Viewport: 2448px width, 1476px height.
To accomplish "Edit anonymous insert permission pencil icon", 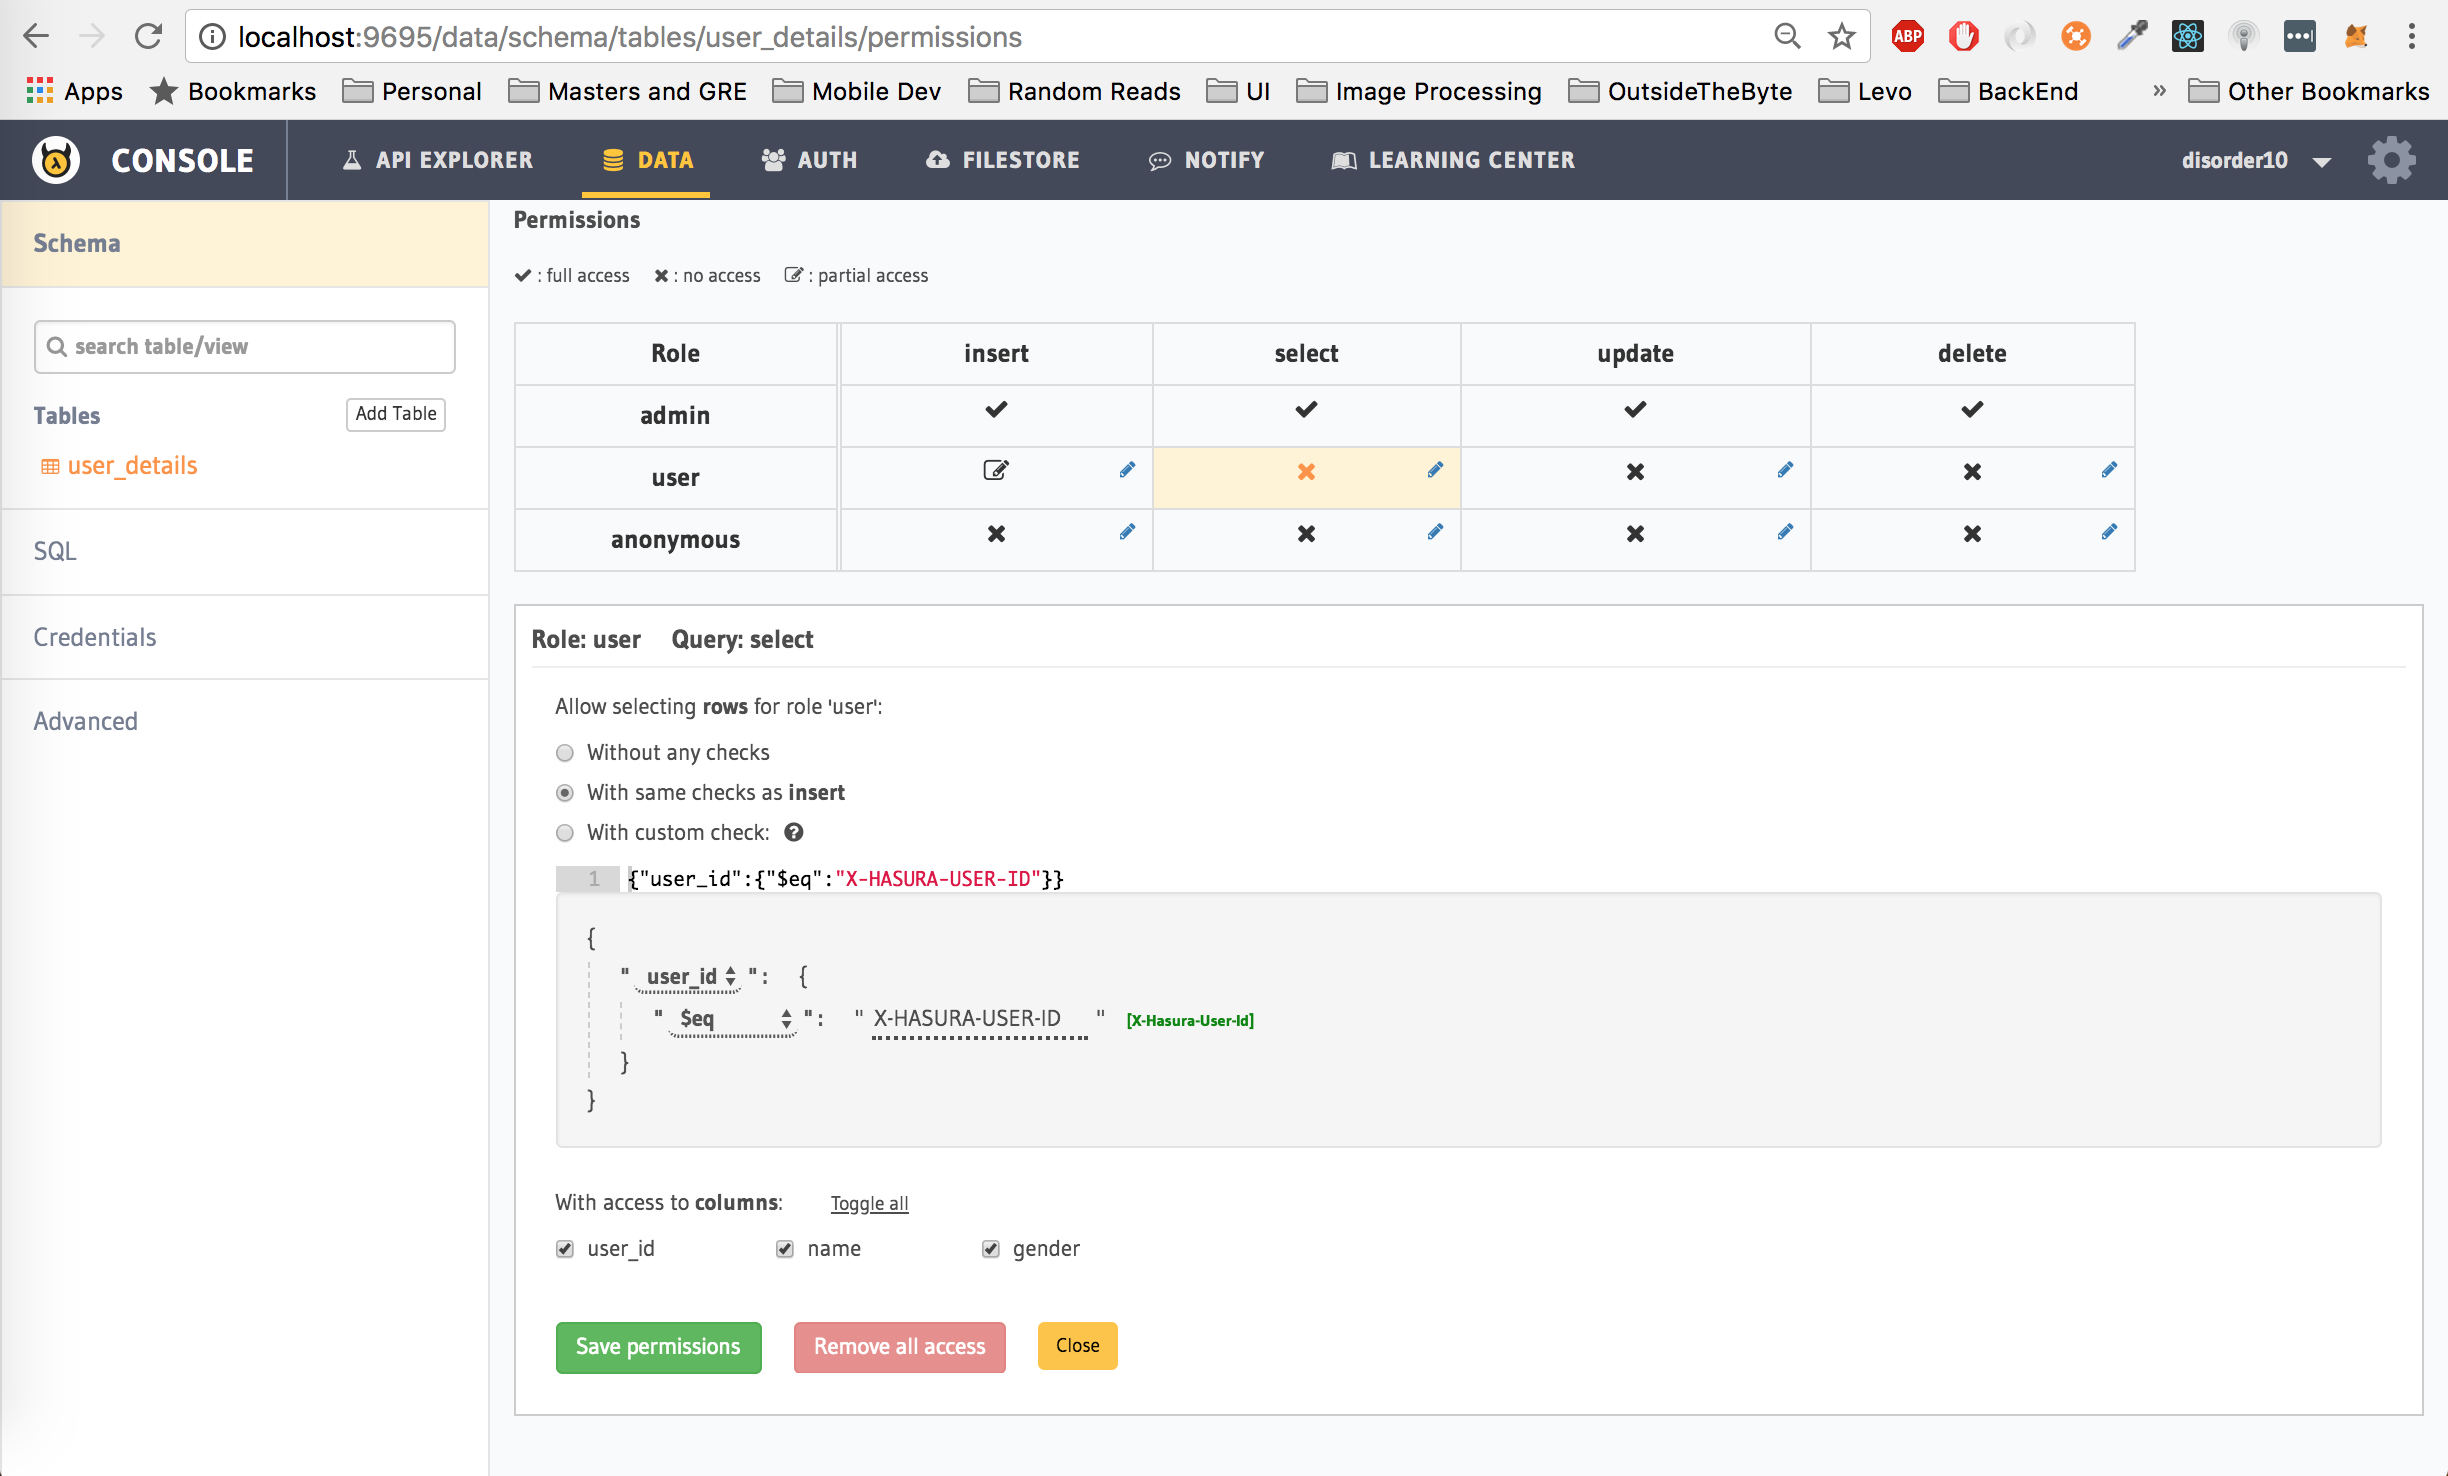I will pyautogui.click(x=1127, y=532).
